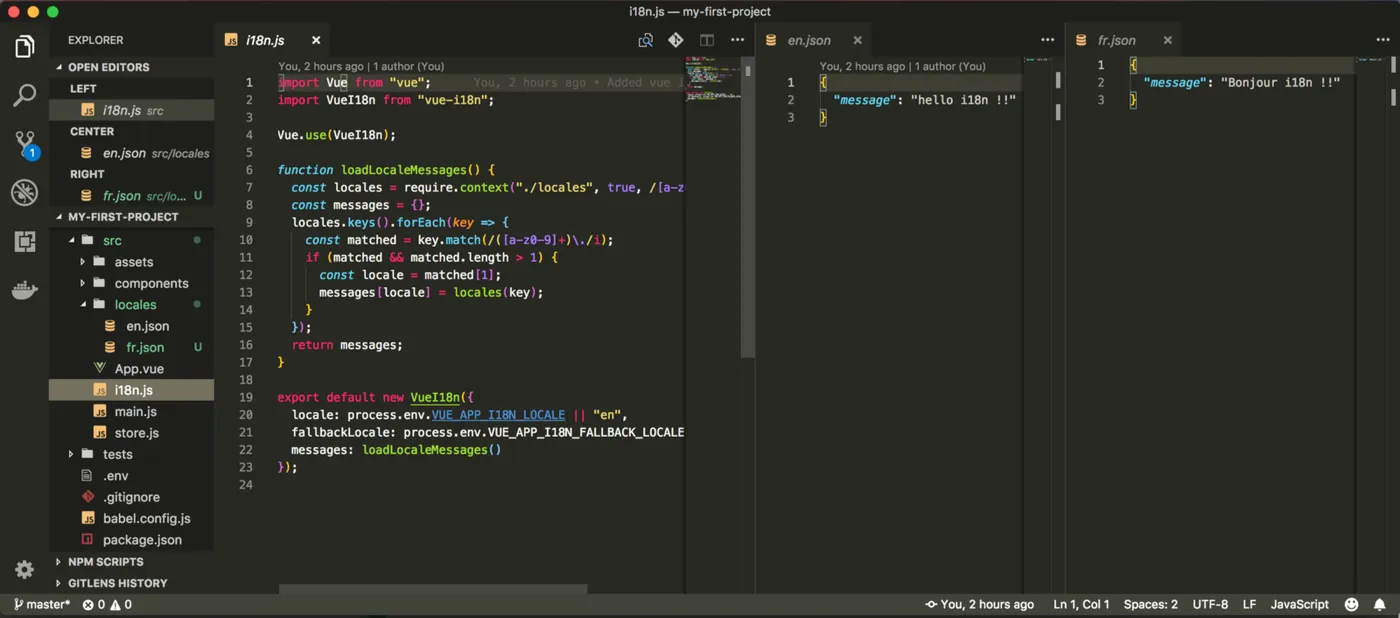Open the Extensions view in activity bar
Image resolution: width=1400 pixels, height=618 pixels.
point(24,241)
